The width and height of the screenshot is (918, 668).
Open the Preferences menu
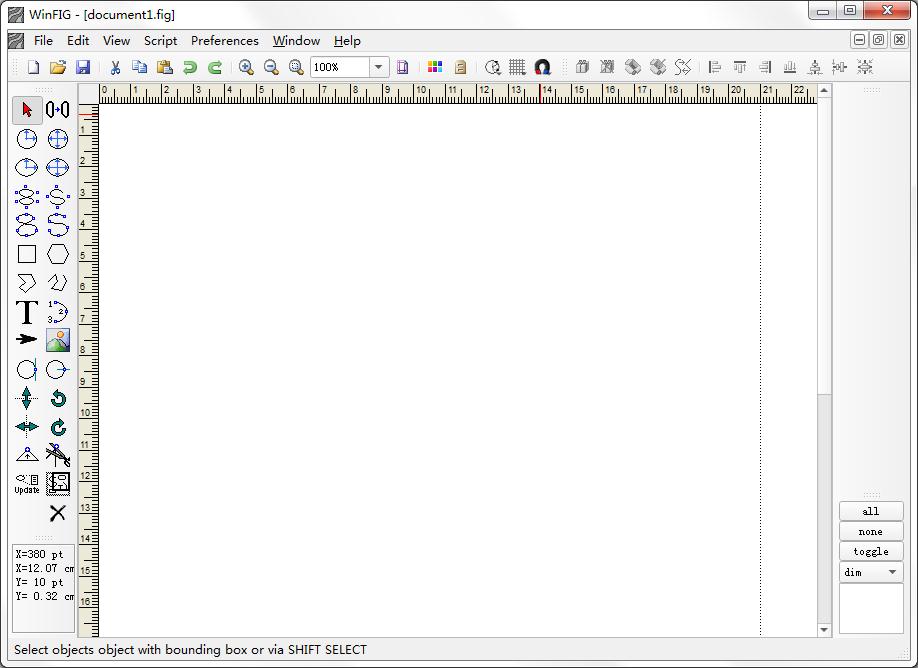pos(224,41)
